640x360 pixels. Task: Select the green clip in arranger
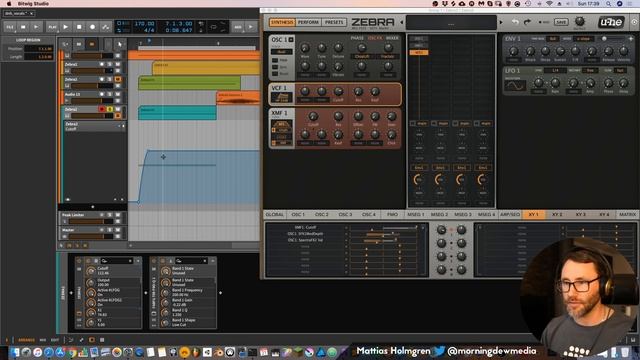[x=189, y=83]
